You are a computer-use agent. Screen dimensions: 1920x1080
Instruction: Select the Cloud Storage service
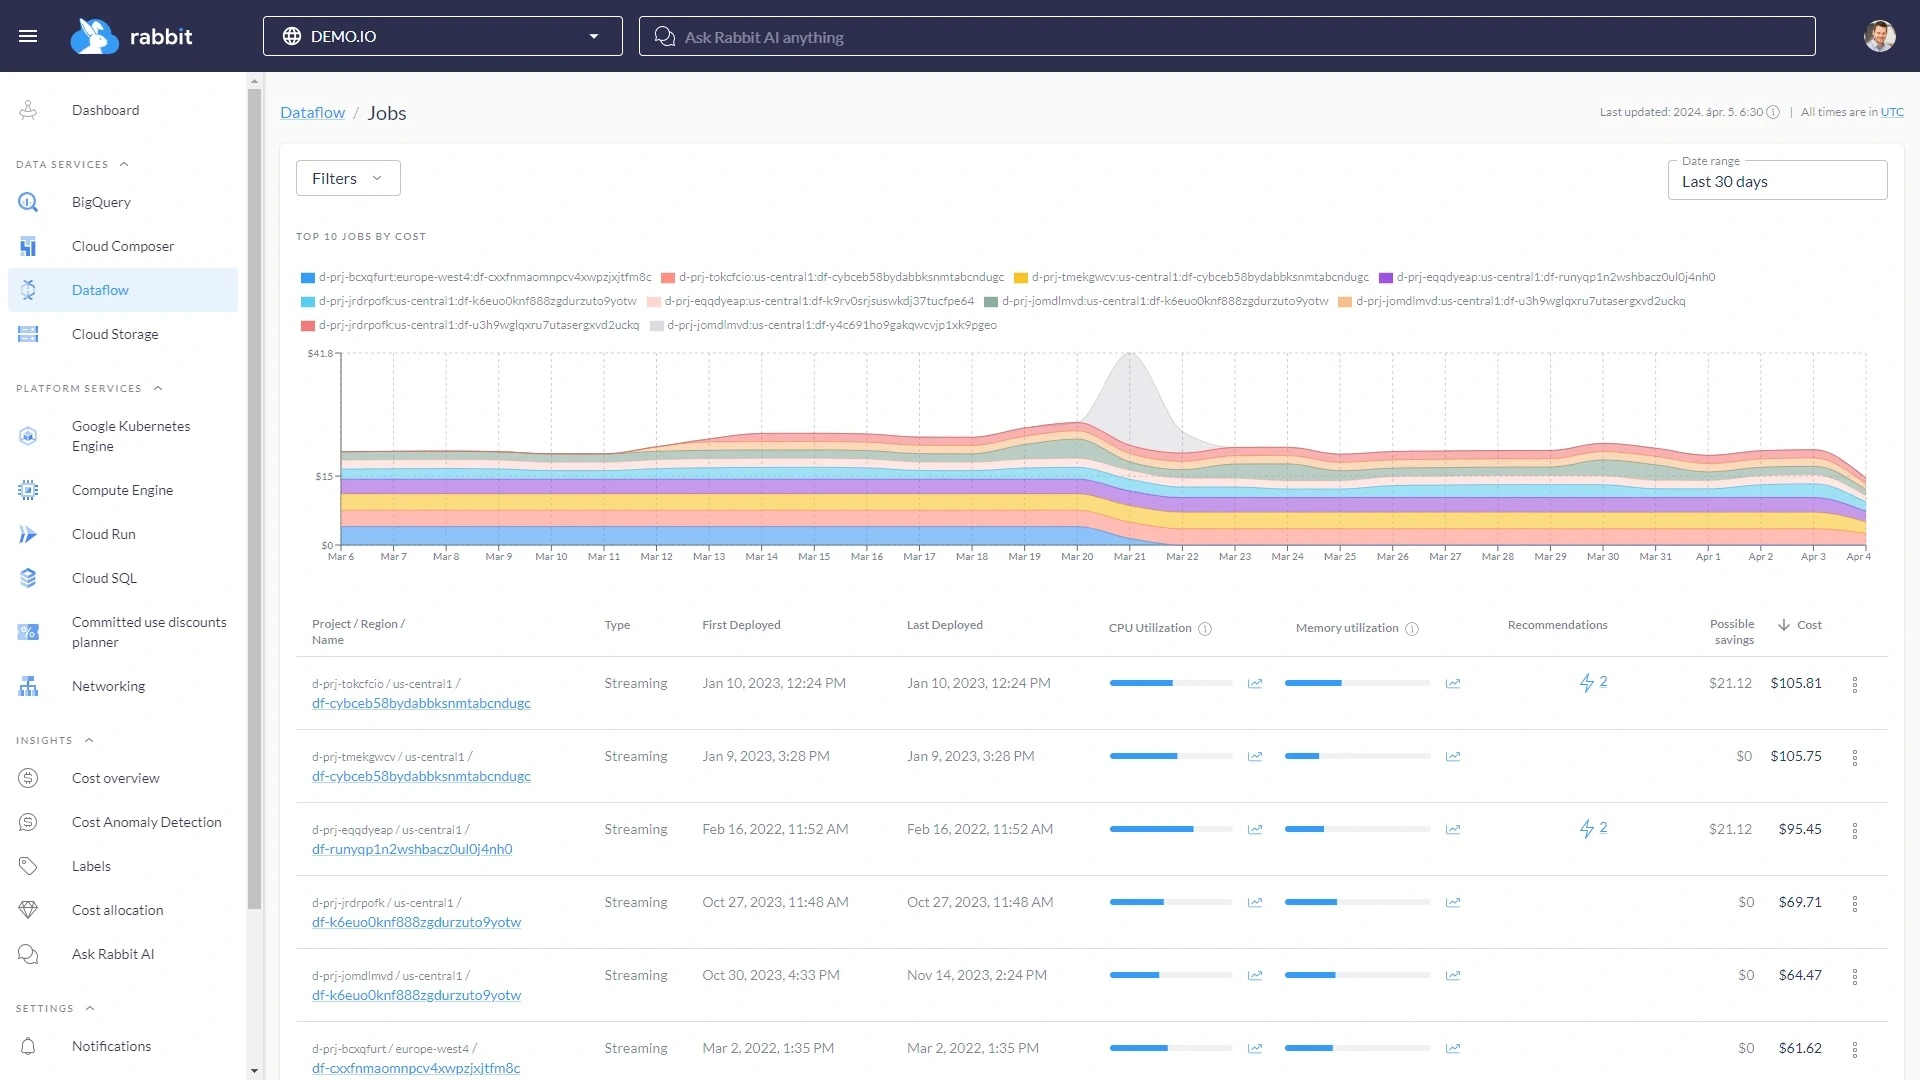(115, 334)
